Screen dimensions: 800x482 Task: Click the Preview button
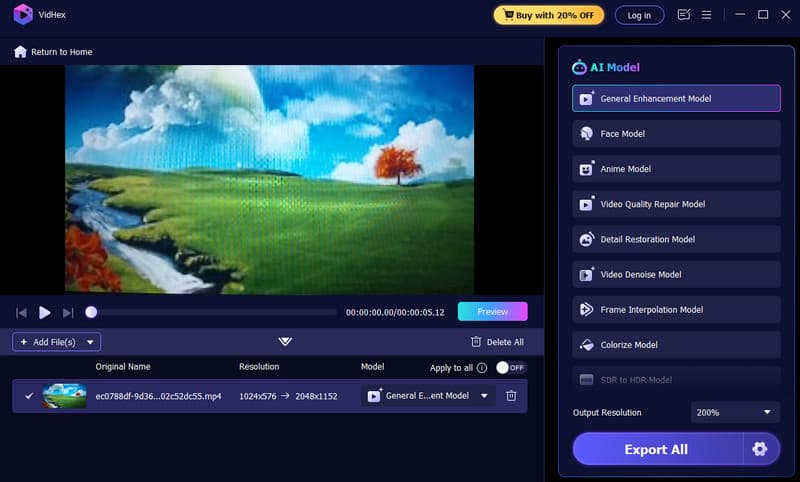(492, 311)
